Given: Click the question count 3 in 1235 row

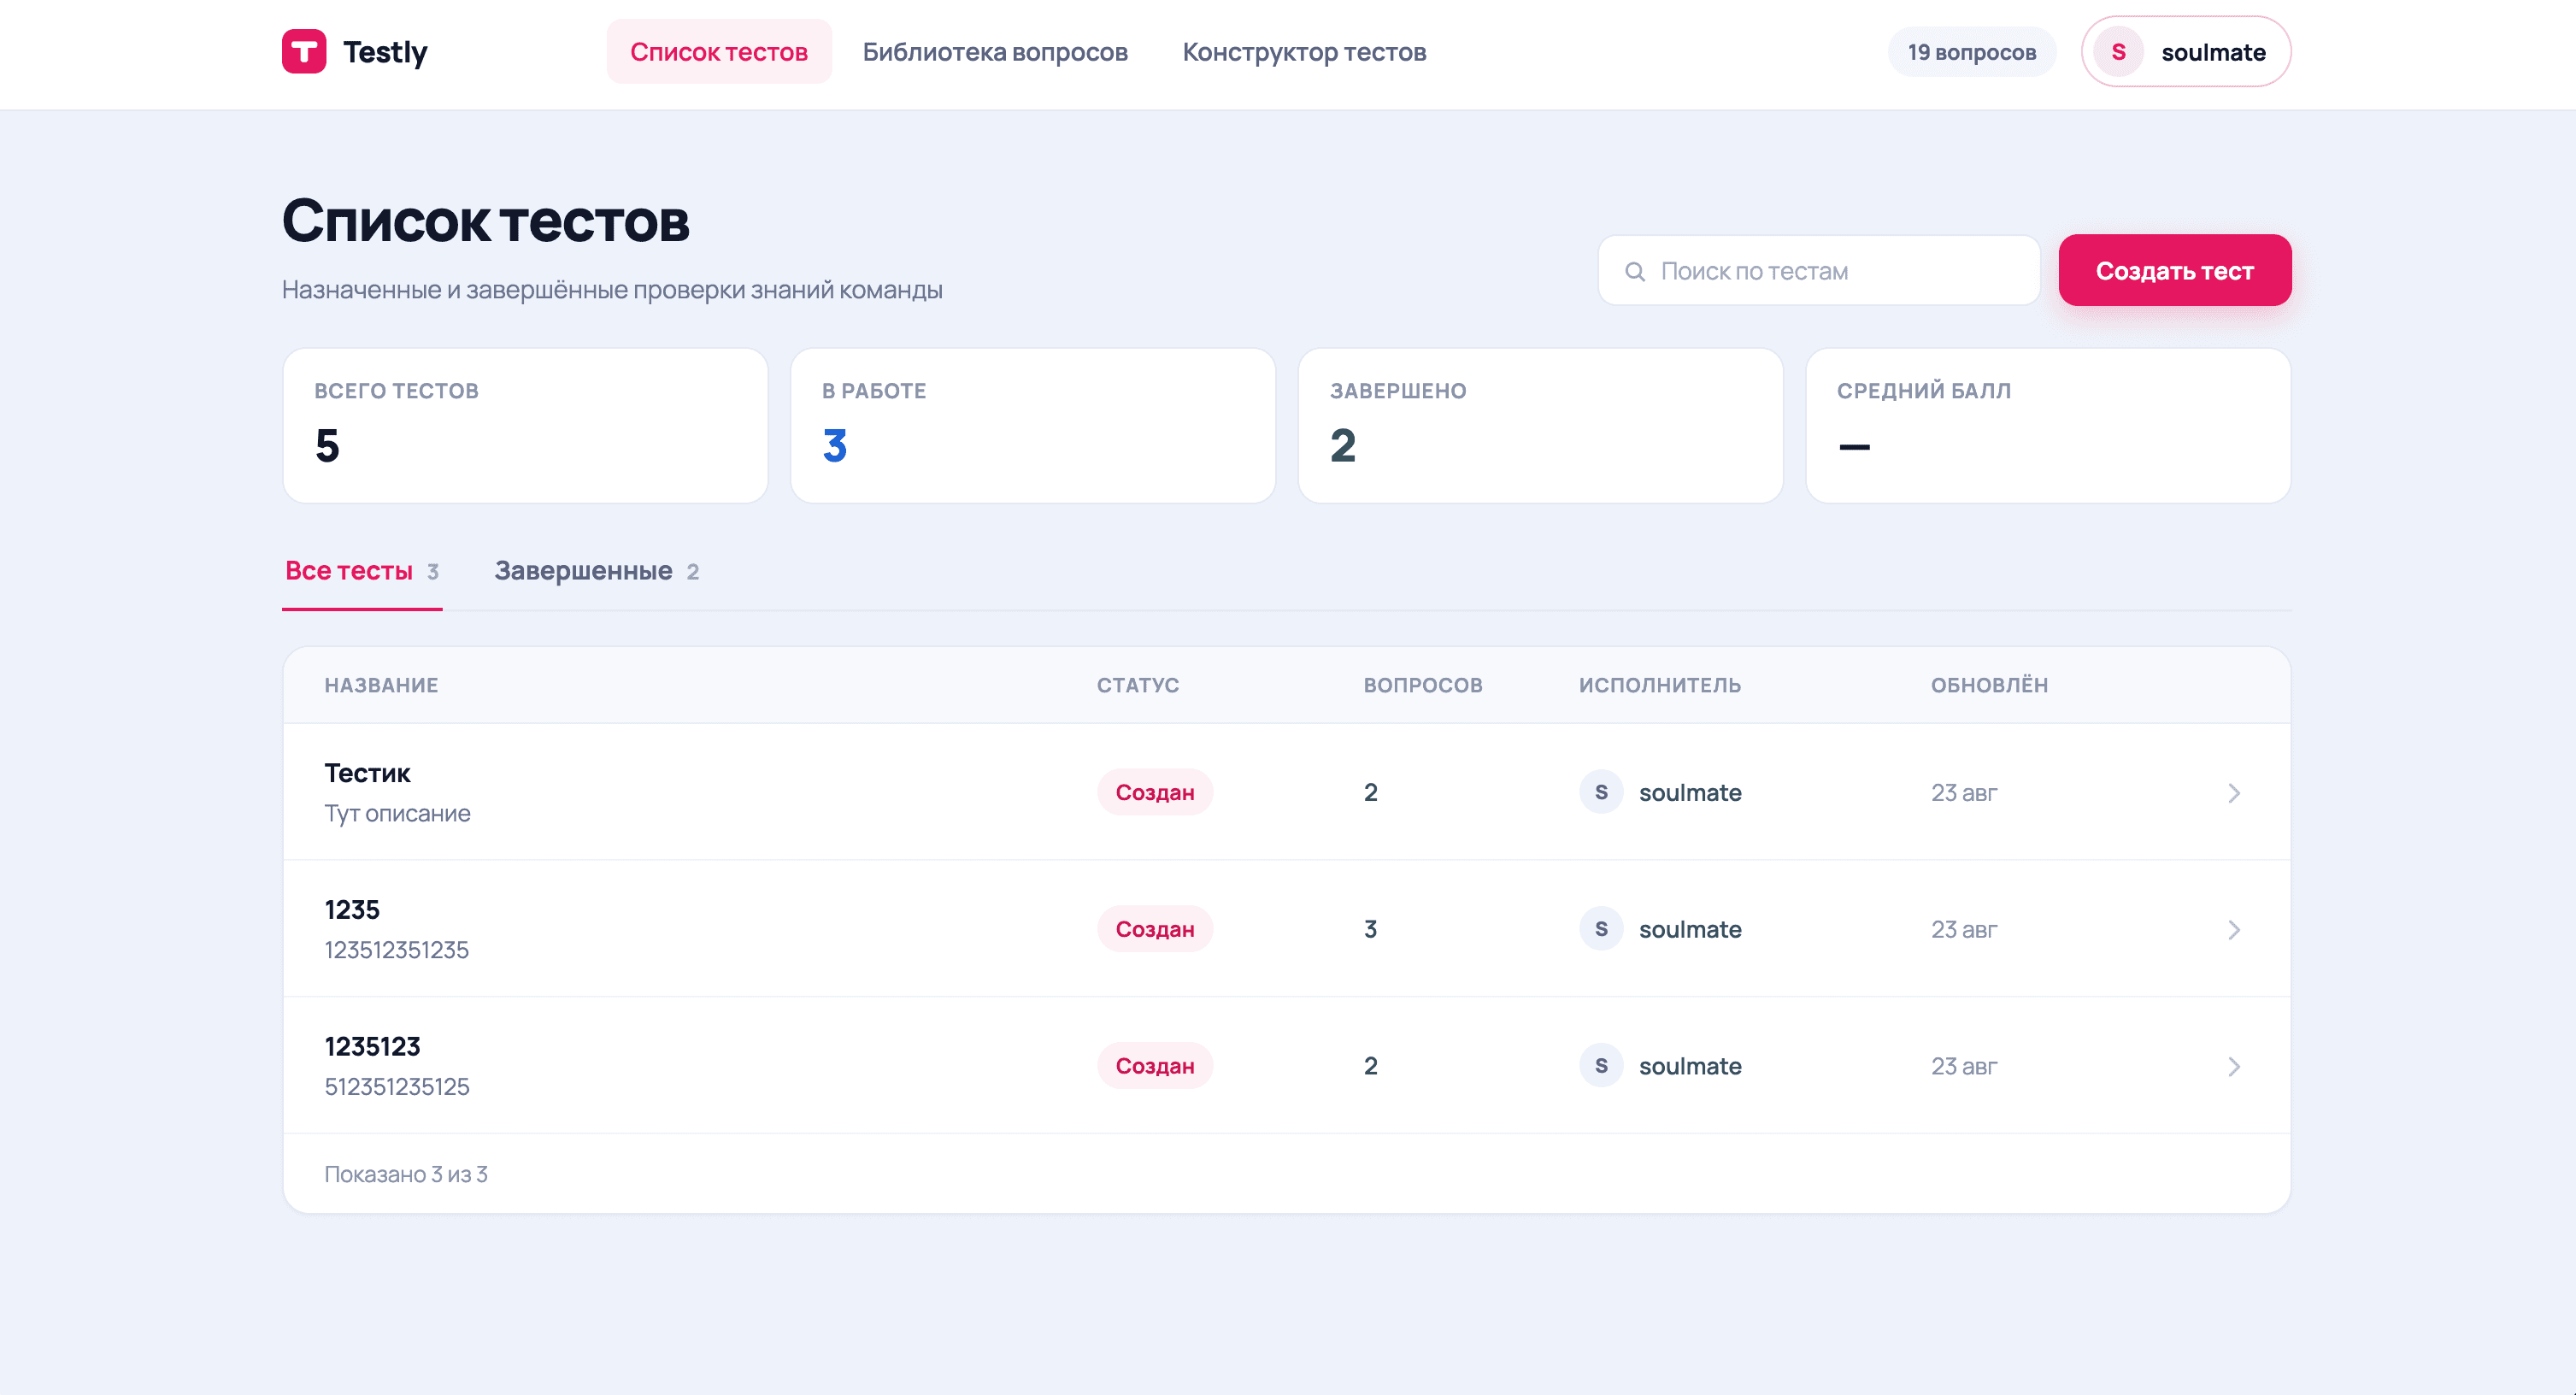Looking at the screenshot, I should click(1371, 930).
